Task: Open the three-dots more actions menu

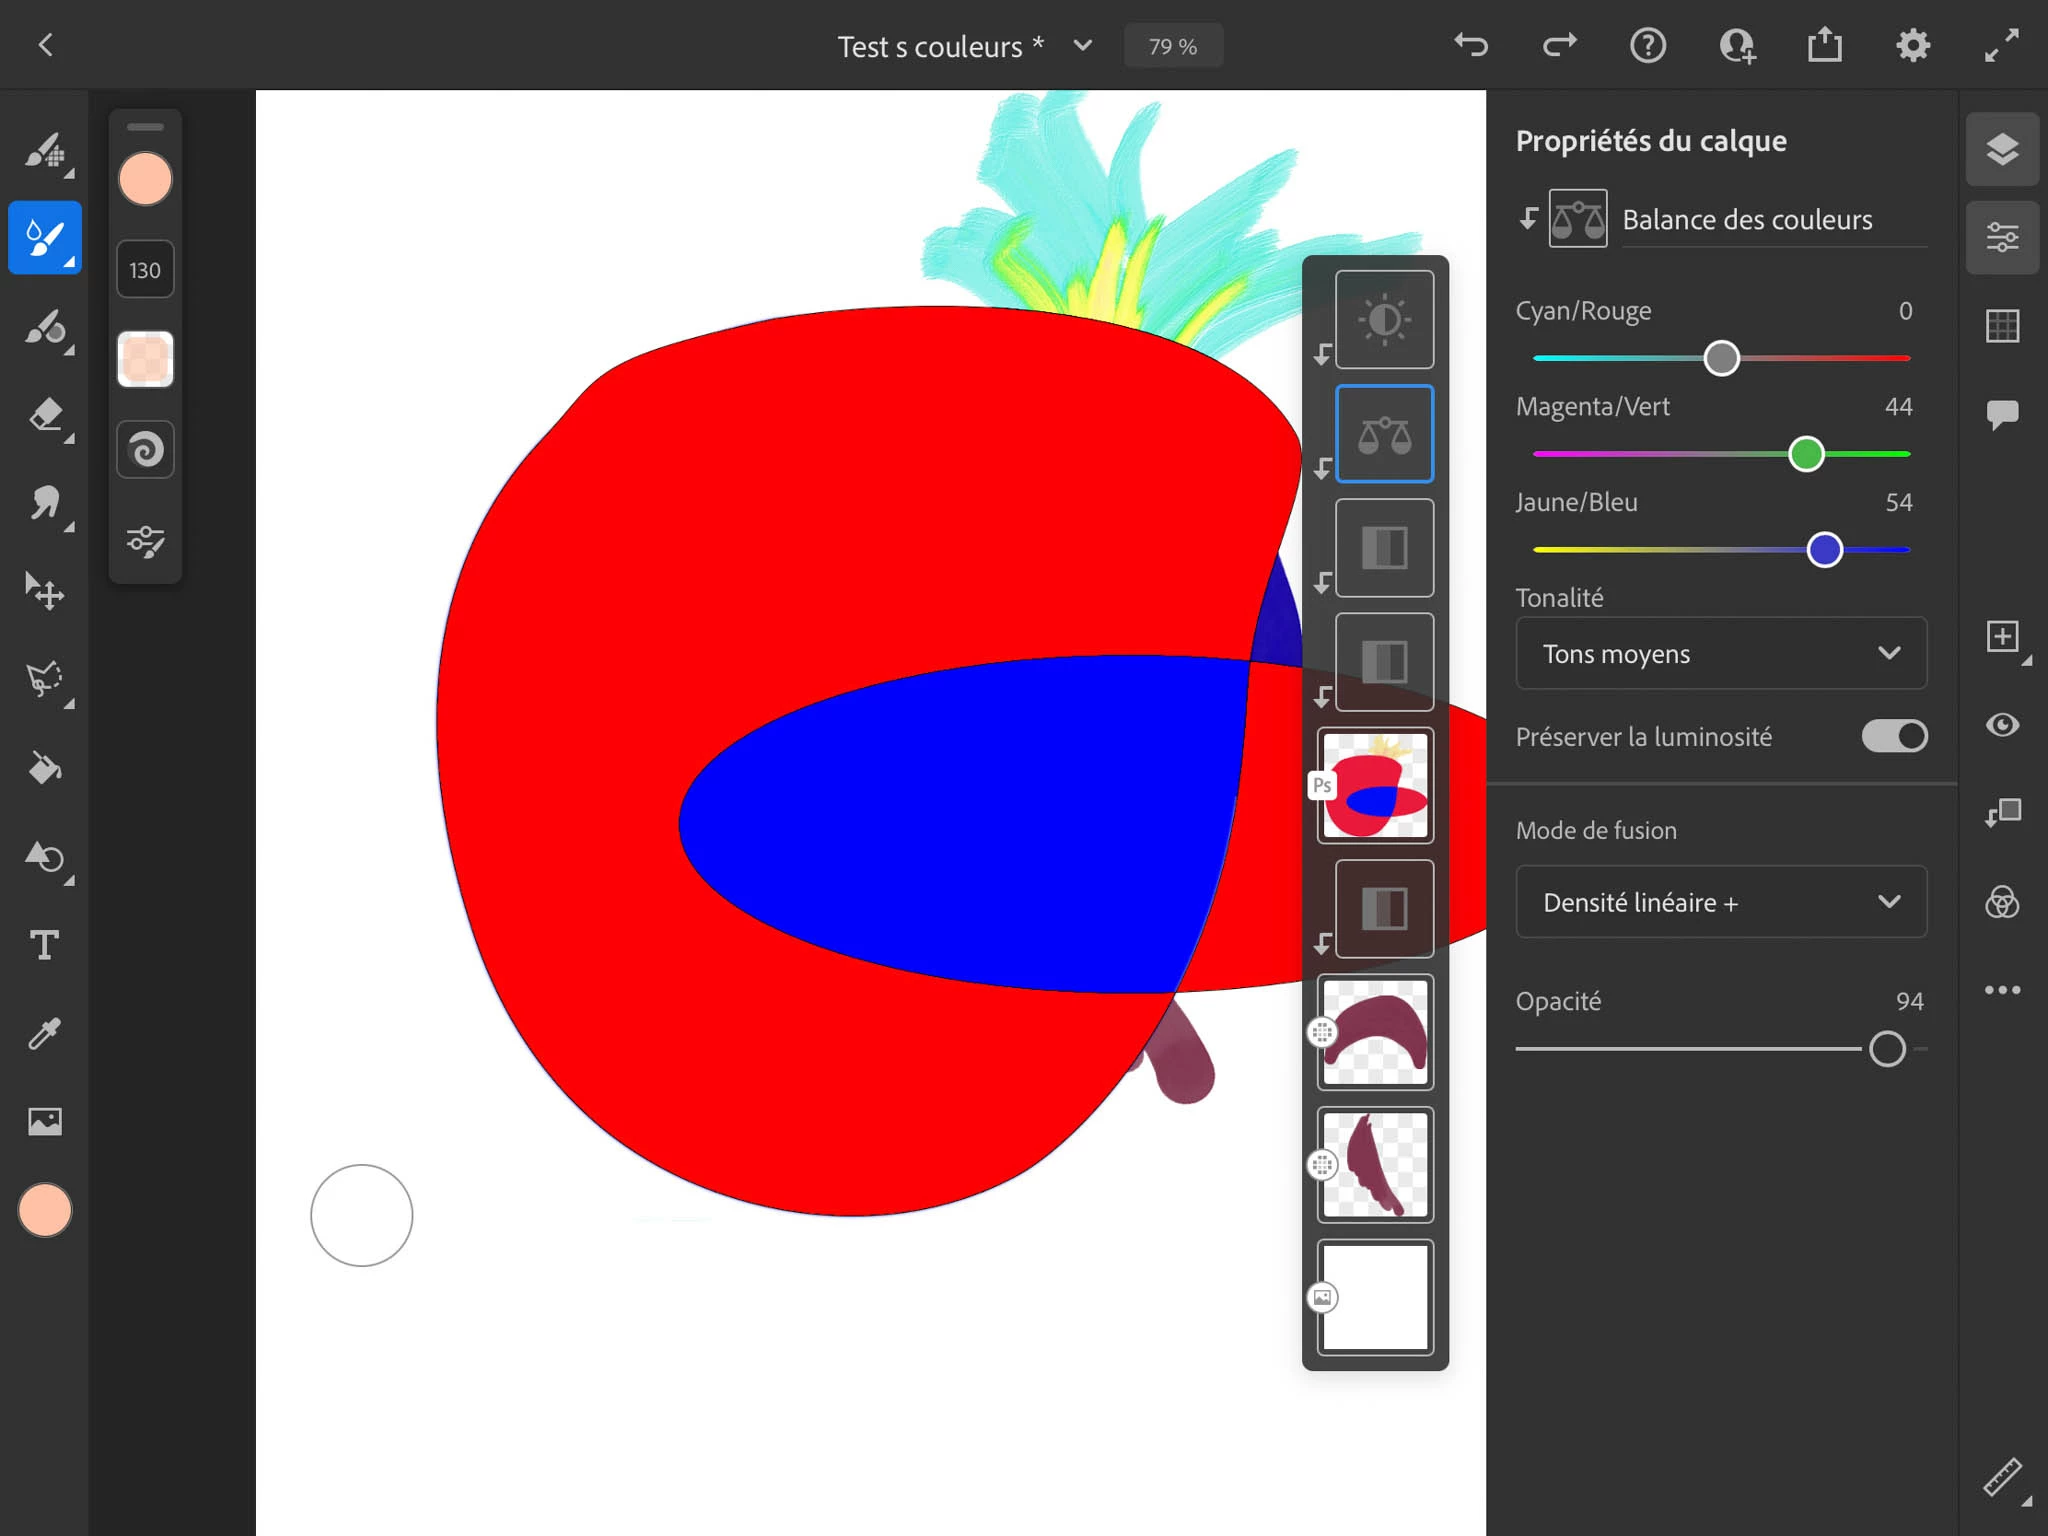Action: [x=2002, y=990]
